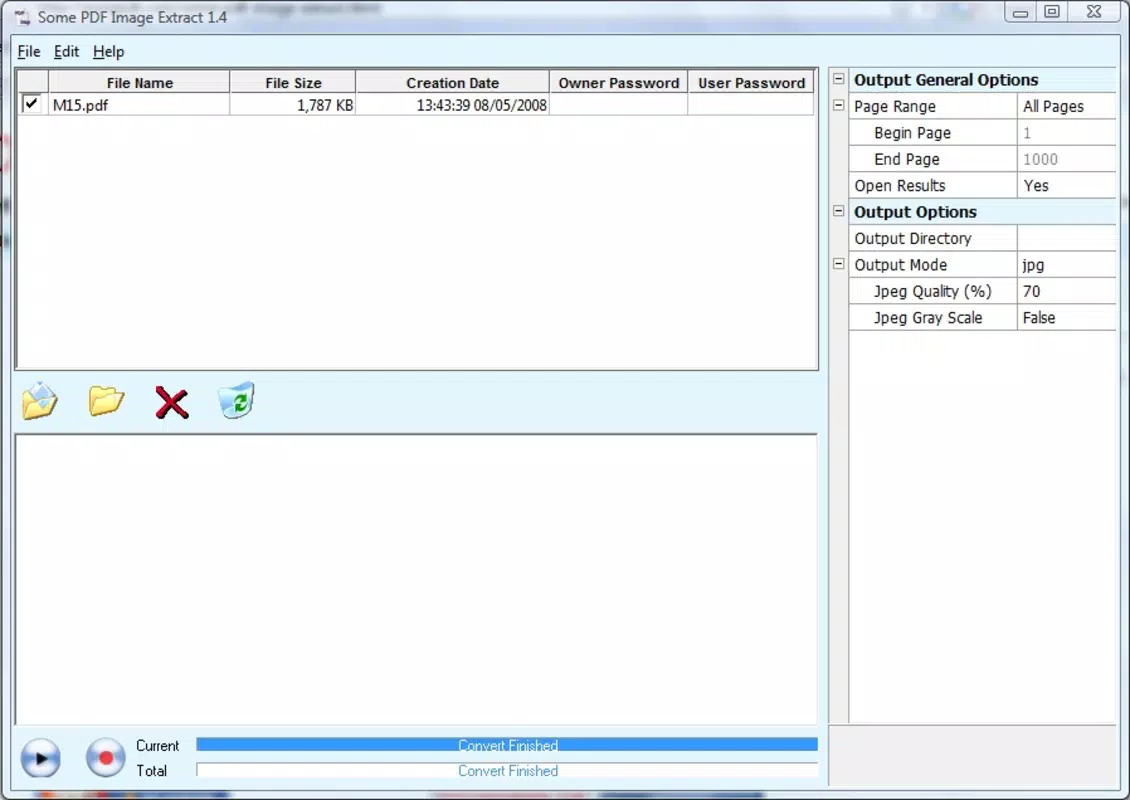
Task: Collapse the Page Range group
Action: tap(838, 105)
